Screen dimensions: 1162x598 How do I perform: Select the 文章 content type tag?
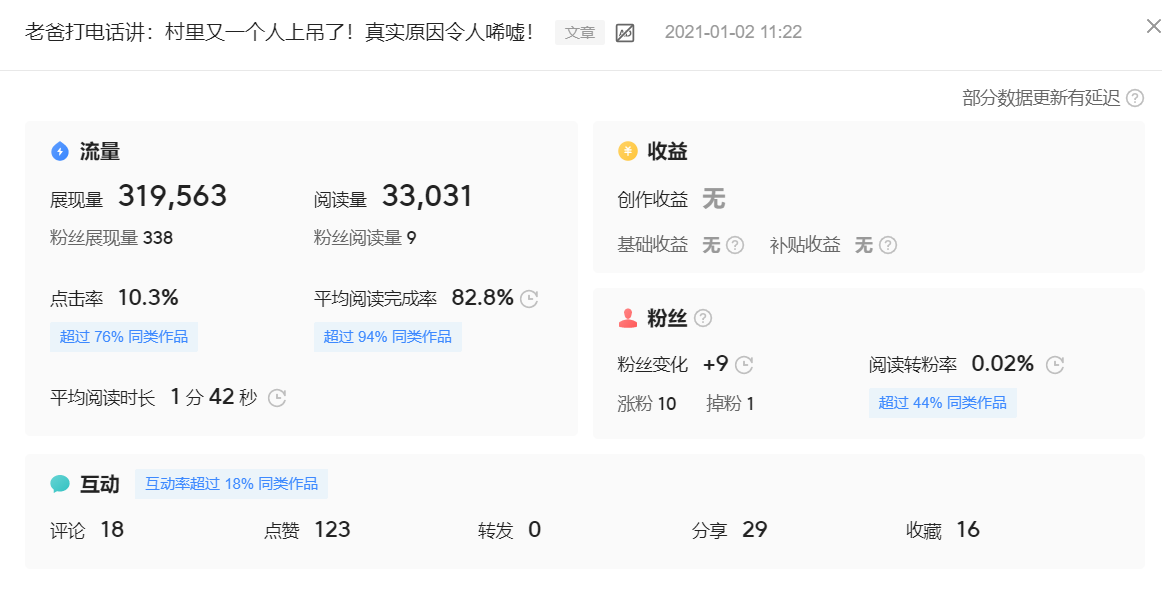coord(579,32)
